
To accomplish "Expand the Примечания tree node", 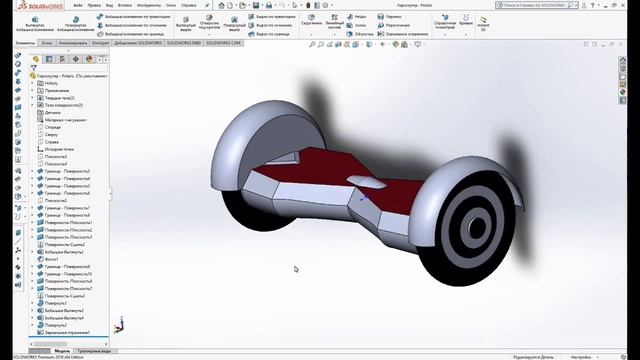I will click(33, 91).
